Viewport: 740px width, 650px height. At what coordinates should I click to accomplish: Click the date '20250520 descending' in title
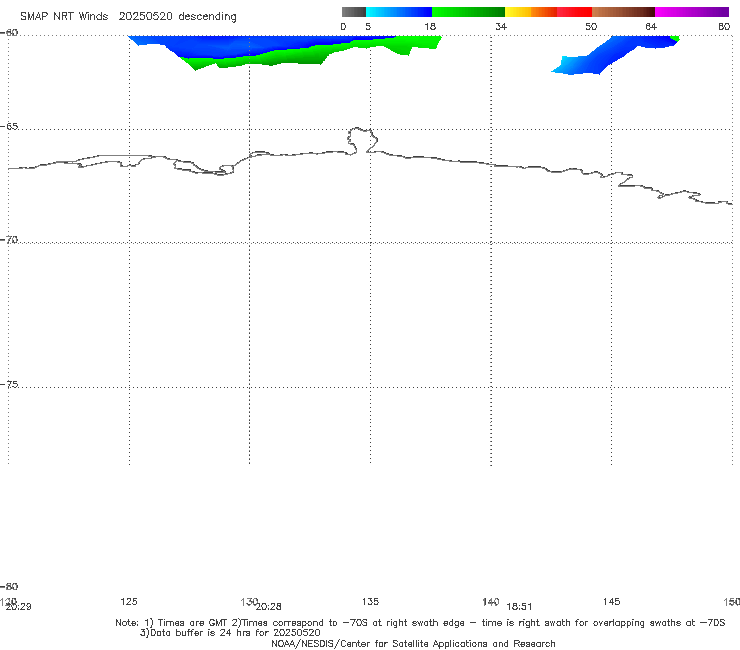tap(177, 16)
